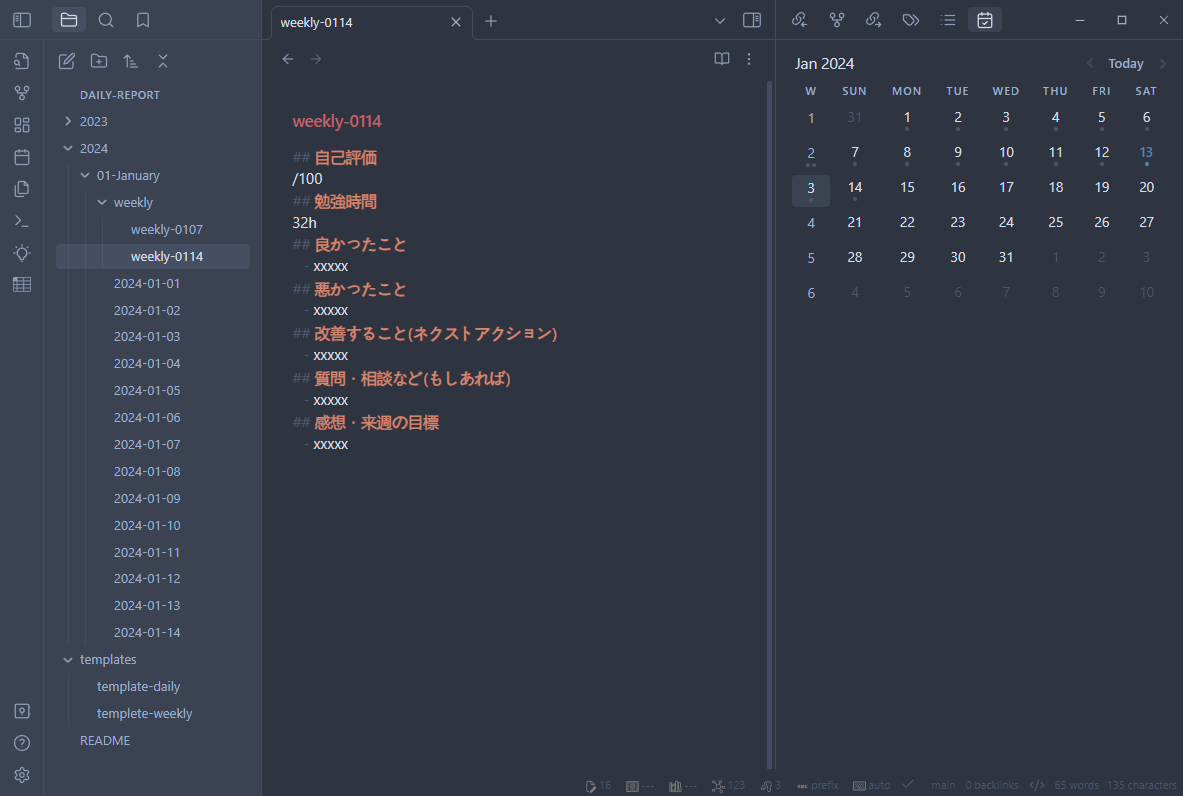
Task: Navigate forward in note history
Action: coord(316,59)
